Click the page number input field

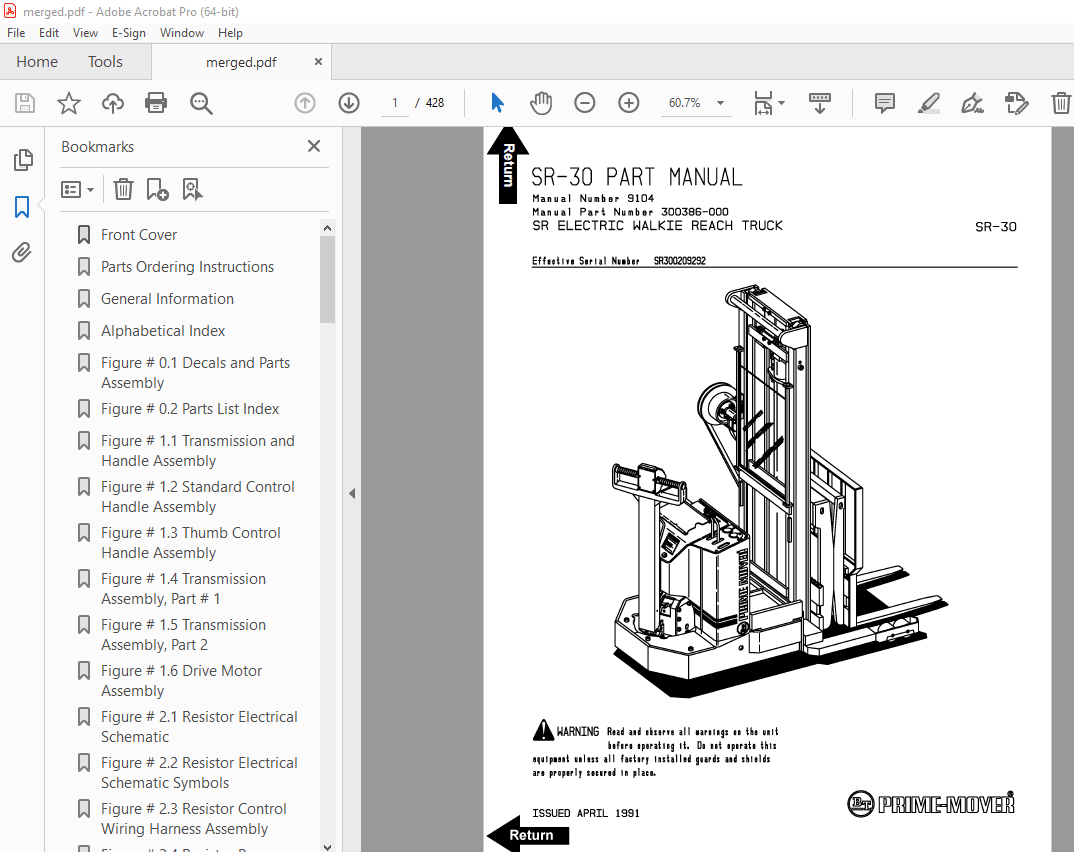click(x=394, y=102)
